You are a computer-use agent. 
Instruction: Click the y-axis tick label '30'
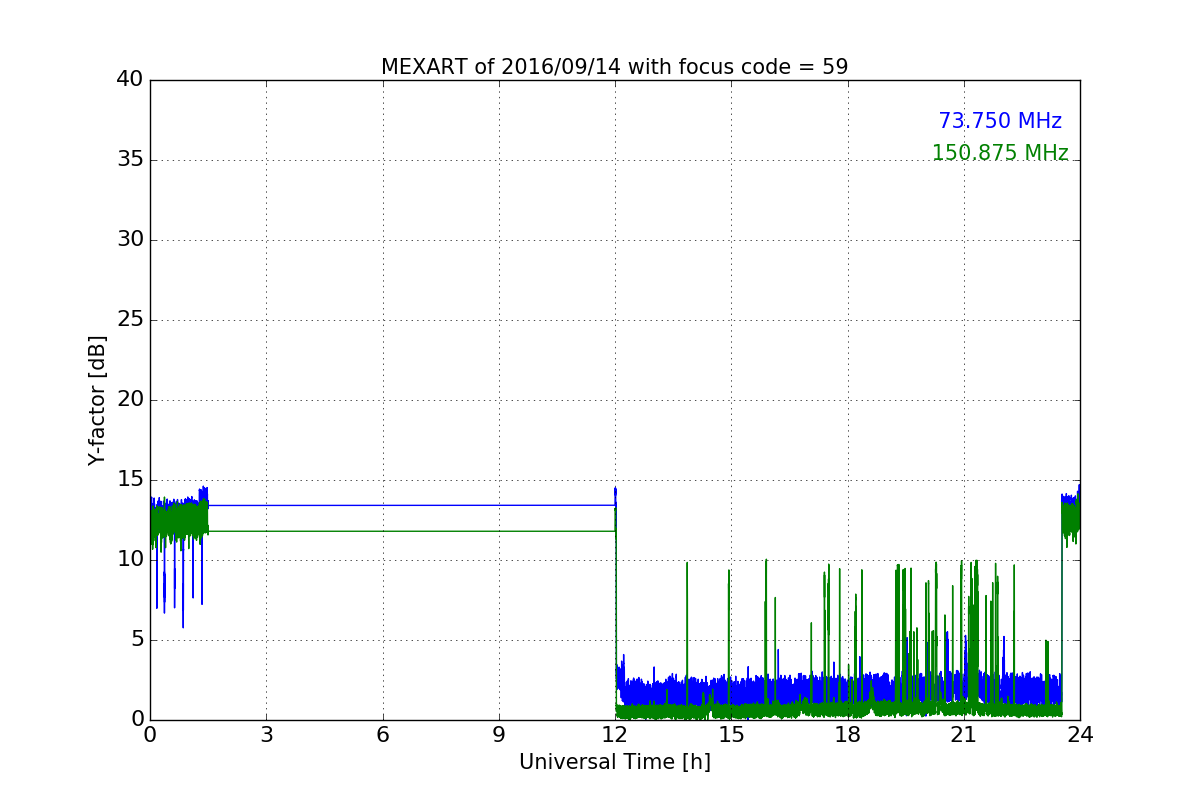(131, 240)
